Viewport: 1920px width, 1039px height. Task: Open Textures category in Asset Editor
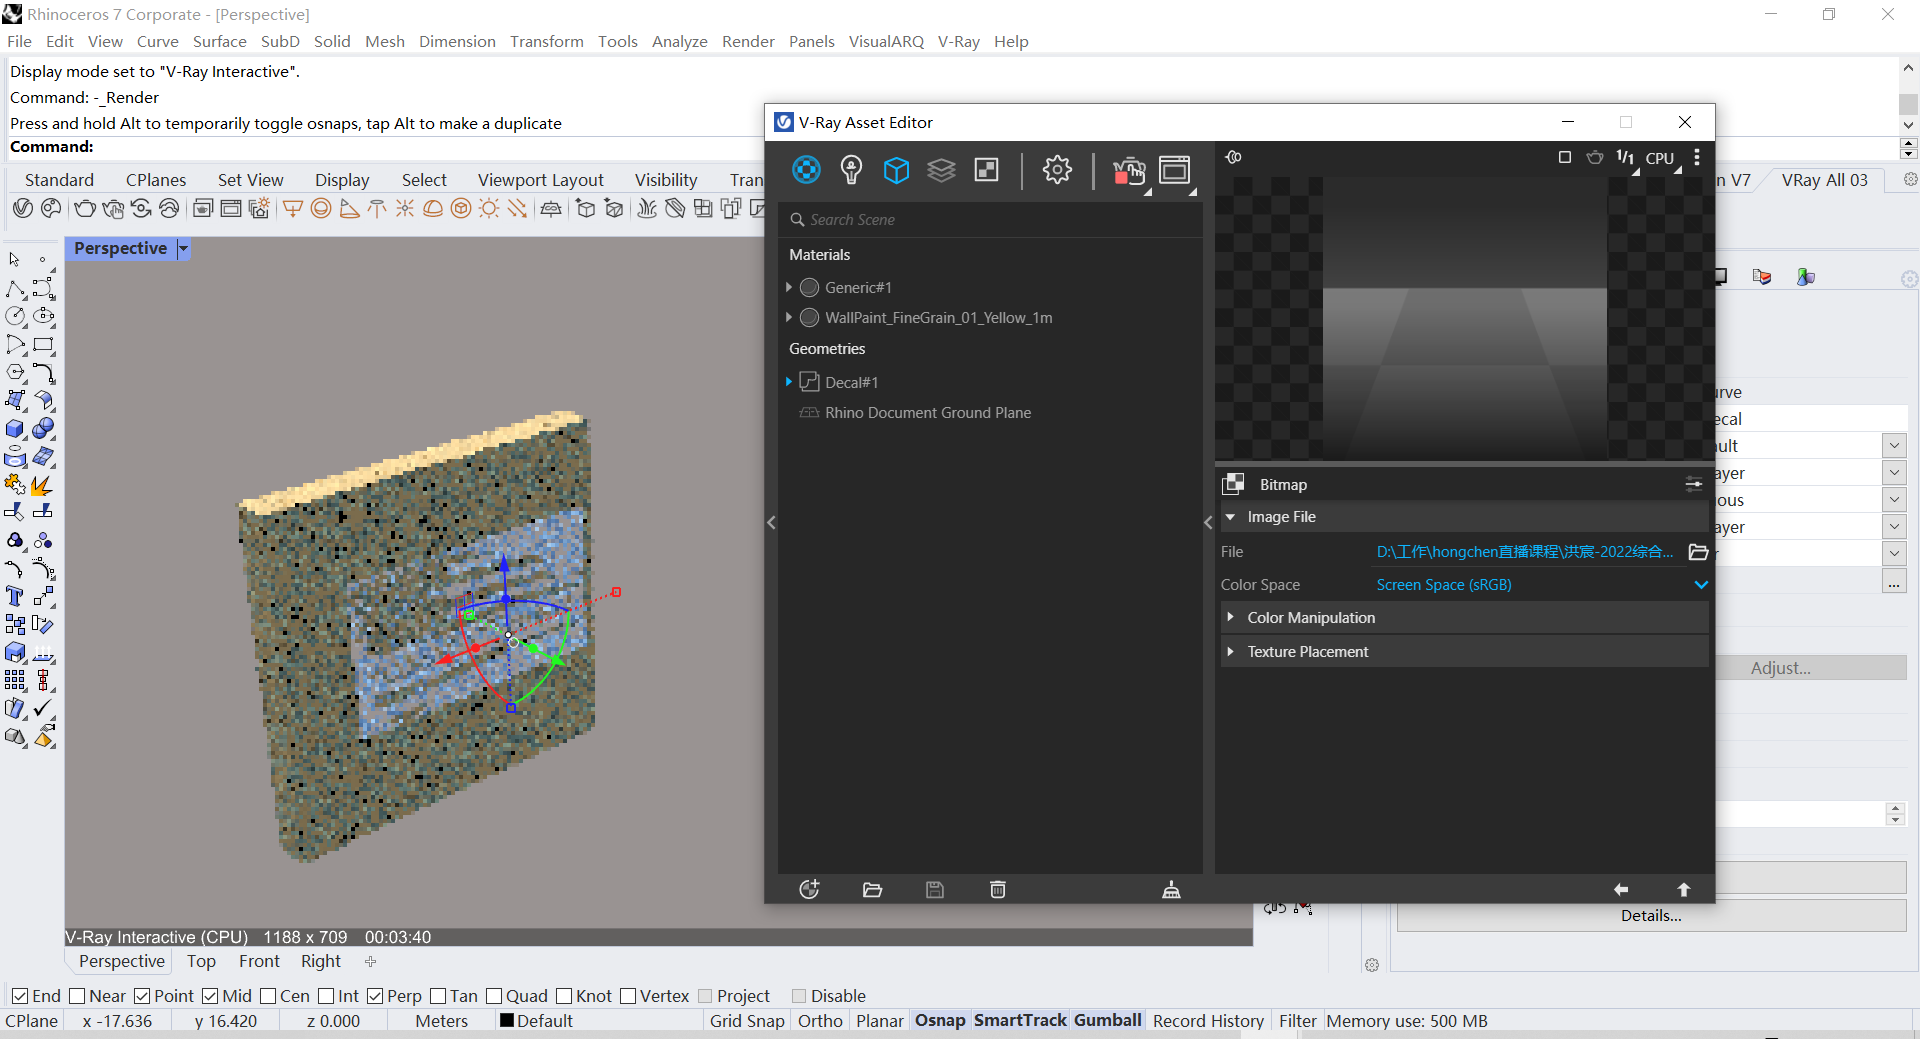click(x=987, y=170)
